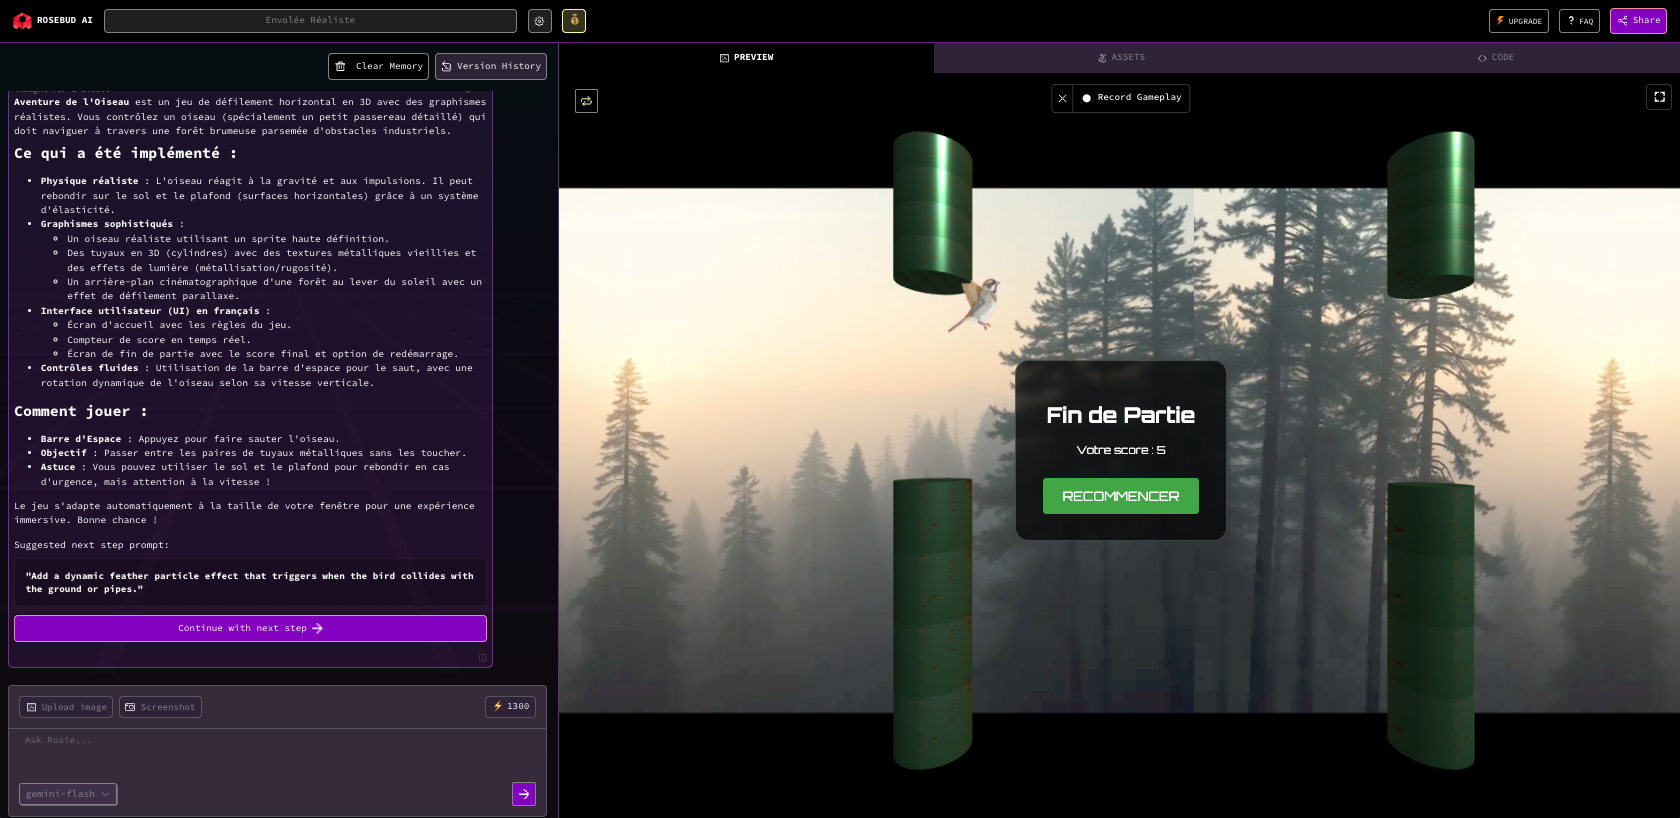1680x818 pixels.
Task: Click the Upload image button
Action: click(66, 707)
